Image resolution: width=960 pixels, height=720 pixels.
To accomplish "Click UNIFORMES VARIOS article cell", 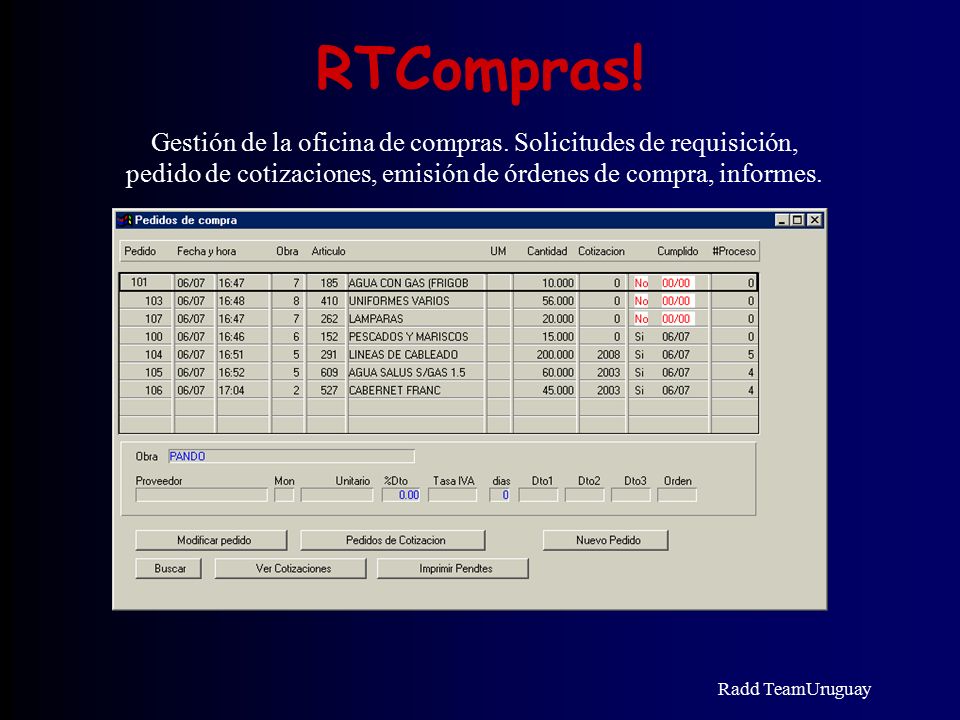I will [x=416, y=301].
